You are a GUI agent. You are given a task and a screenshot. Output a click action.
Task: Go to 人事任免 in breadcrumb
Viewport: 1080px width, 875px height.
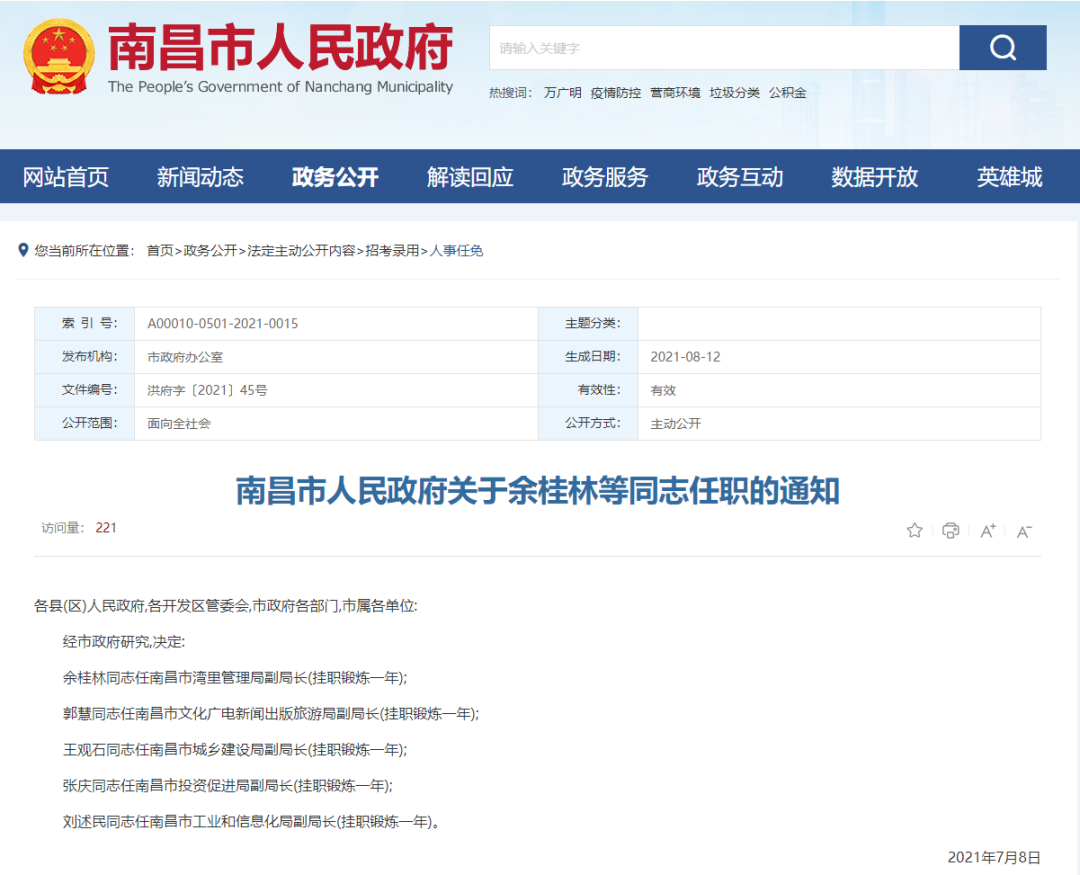[456, 251]
